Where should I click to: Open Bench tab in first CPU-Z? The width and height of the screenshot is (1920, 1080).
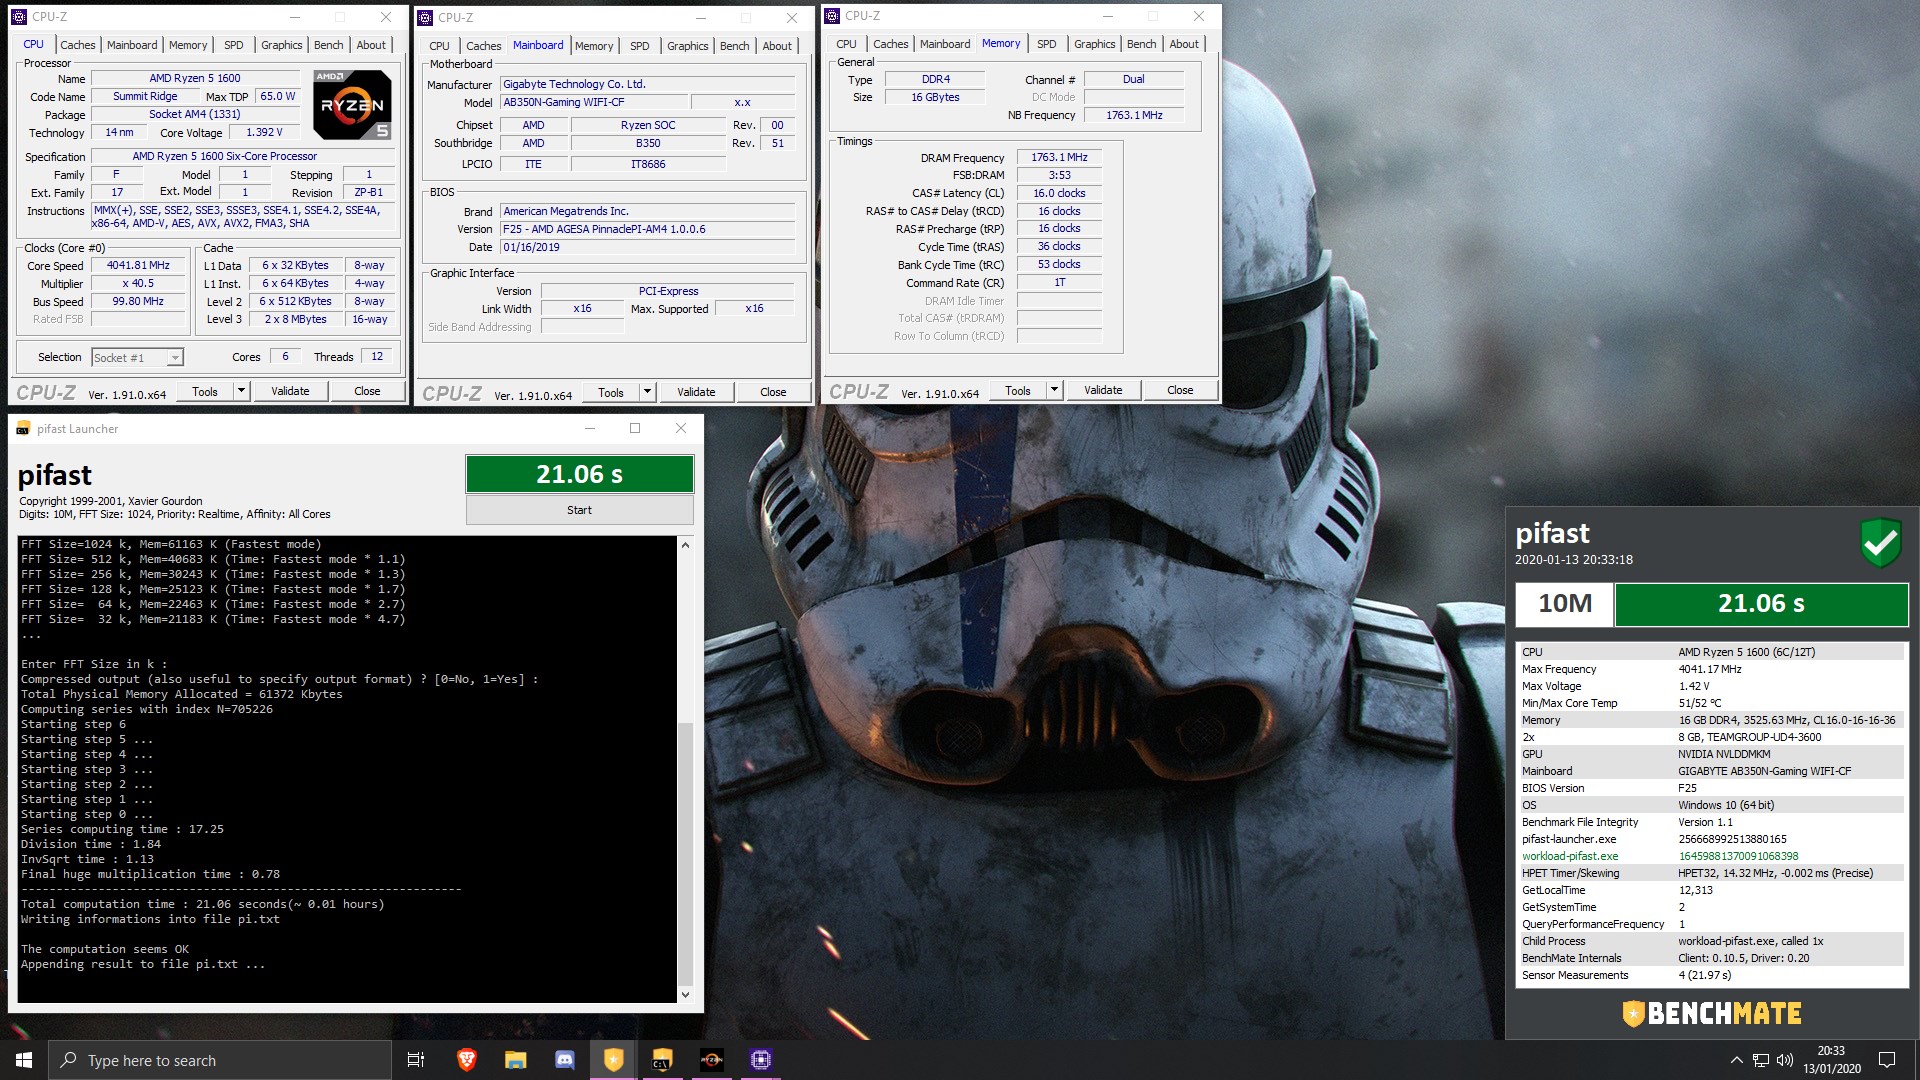(x=328, y=45)
